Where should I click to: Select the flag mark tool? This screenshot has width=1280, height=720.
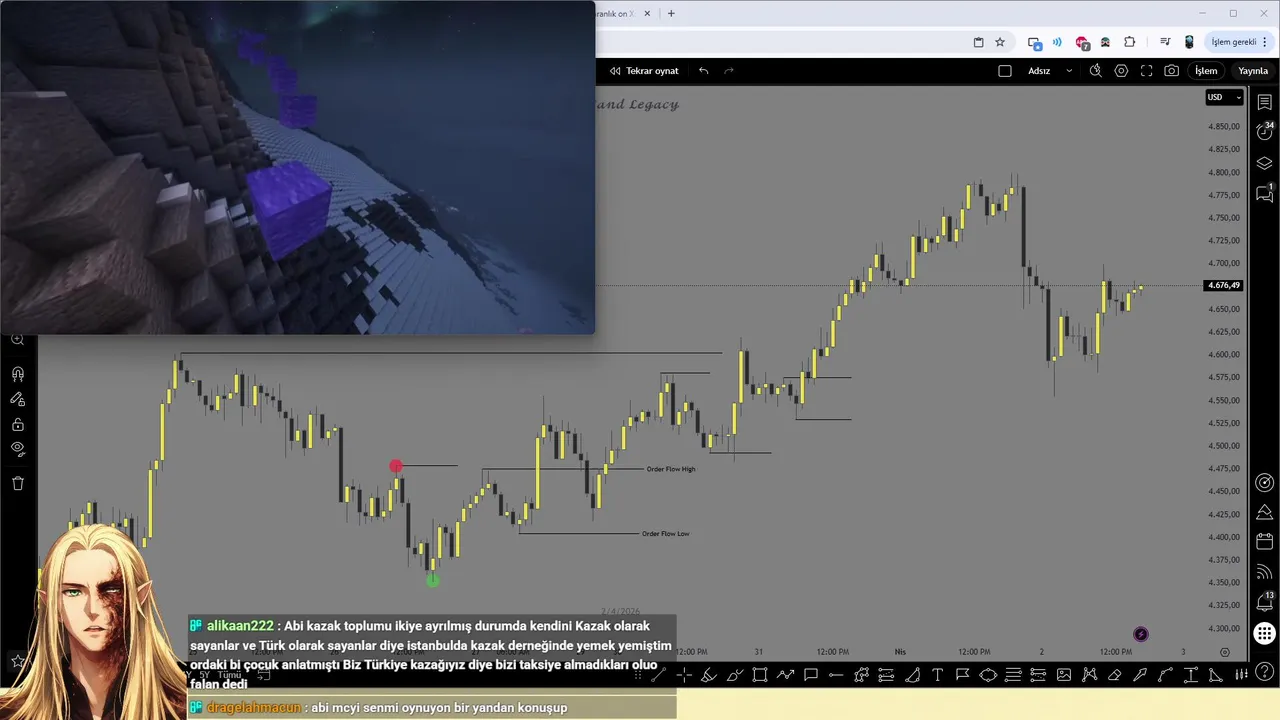pyautogui.click(x=963, y=675)
